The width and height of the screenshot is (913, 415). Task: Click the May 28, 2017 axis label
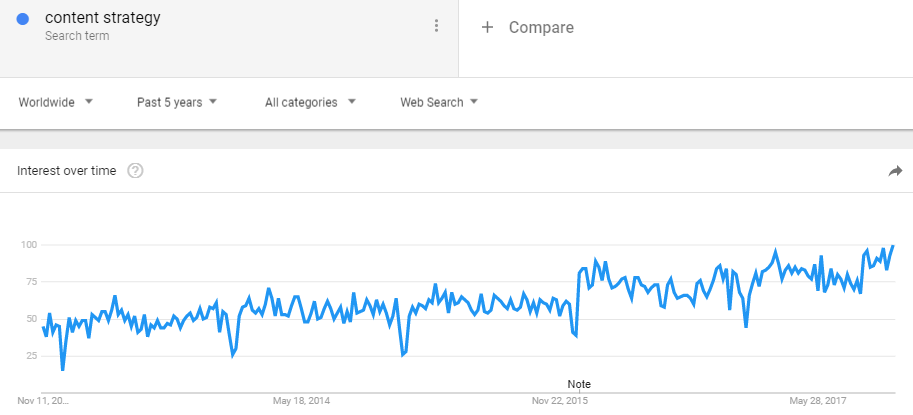click(x=818, y=401)
